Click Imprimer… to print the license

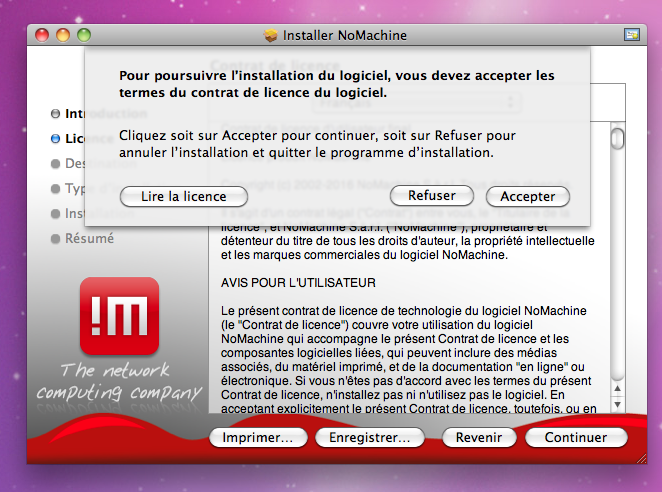tap(258, 437)
